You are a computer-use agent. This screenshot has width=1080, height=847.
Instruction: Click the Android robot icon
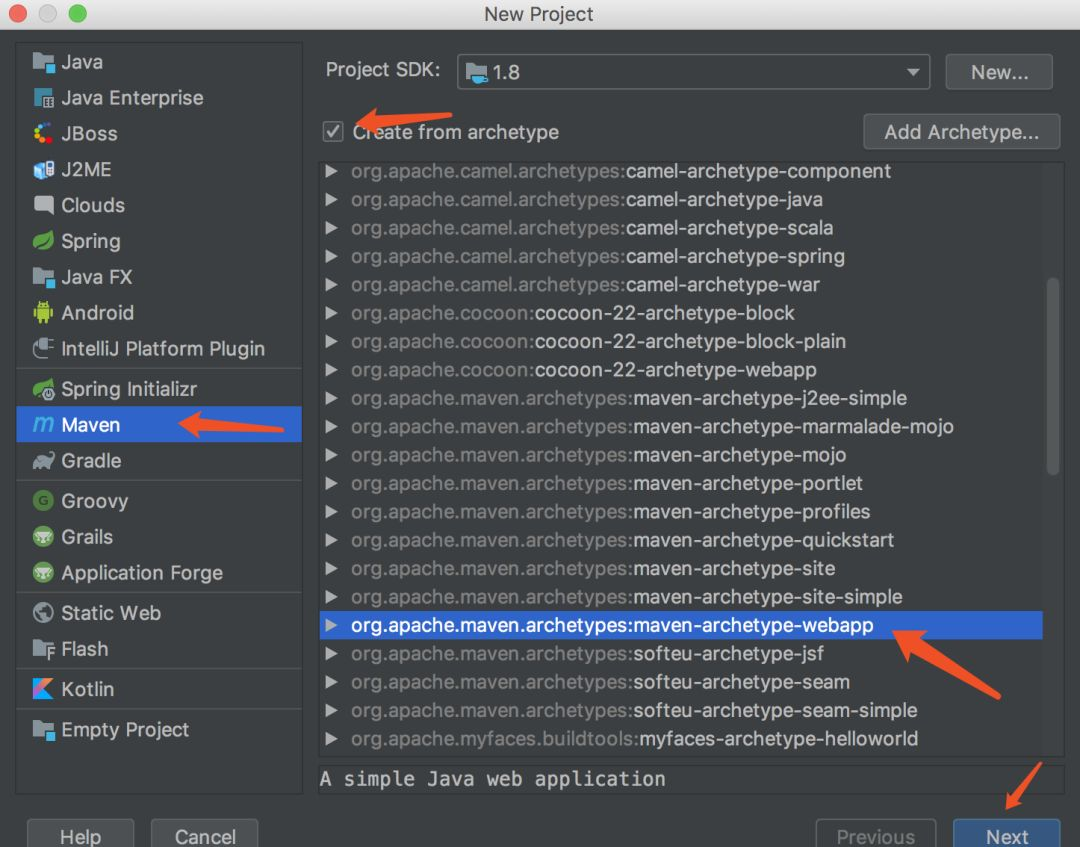pyautogui.click(x=43, y=313)
